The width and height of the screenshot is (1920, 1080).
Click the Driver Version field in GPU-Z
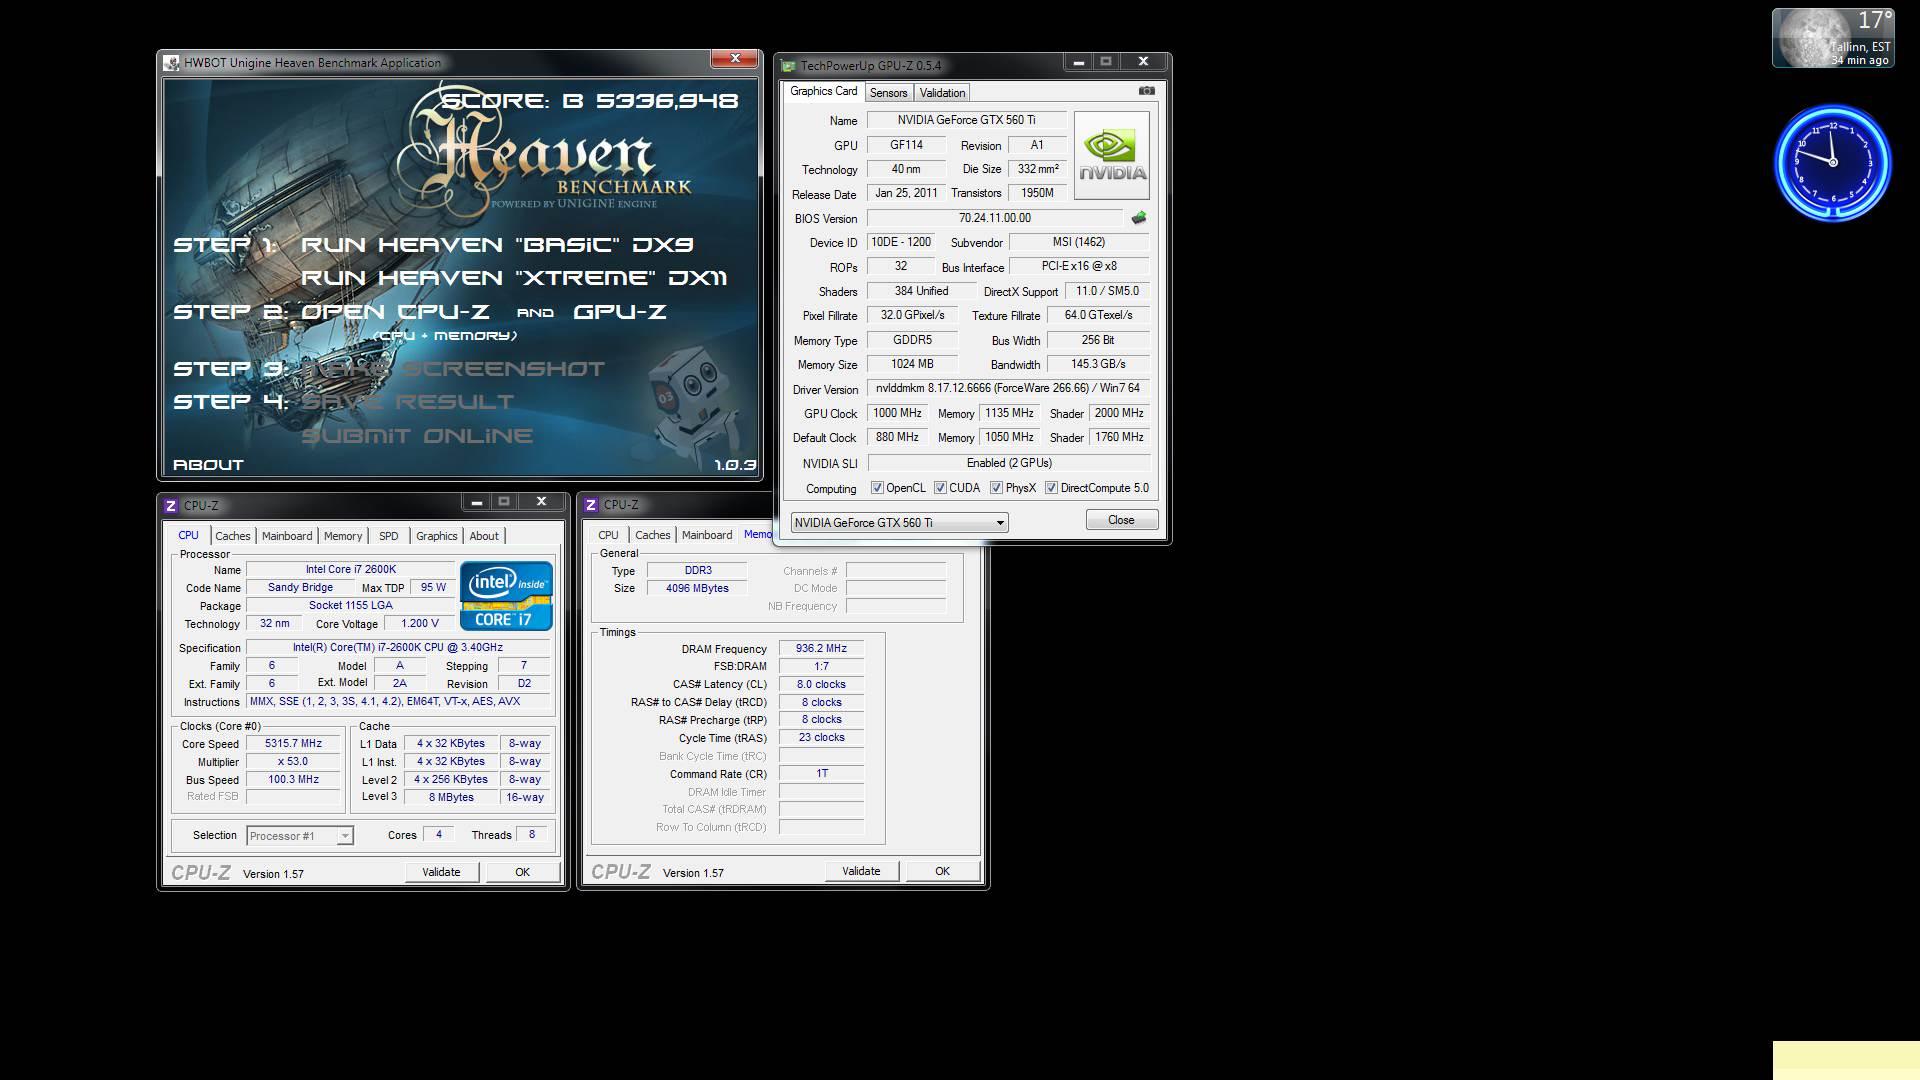click(x=1008, y=388)
